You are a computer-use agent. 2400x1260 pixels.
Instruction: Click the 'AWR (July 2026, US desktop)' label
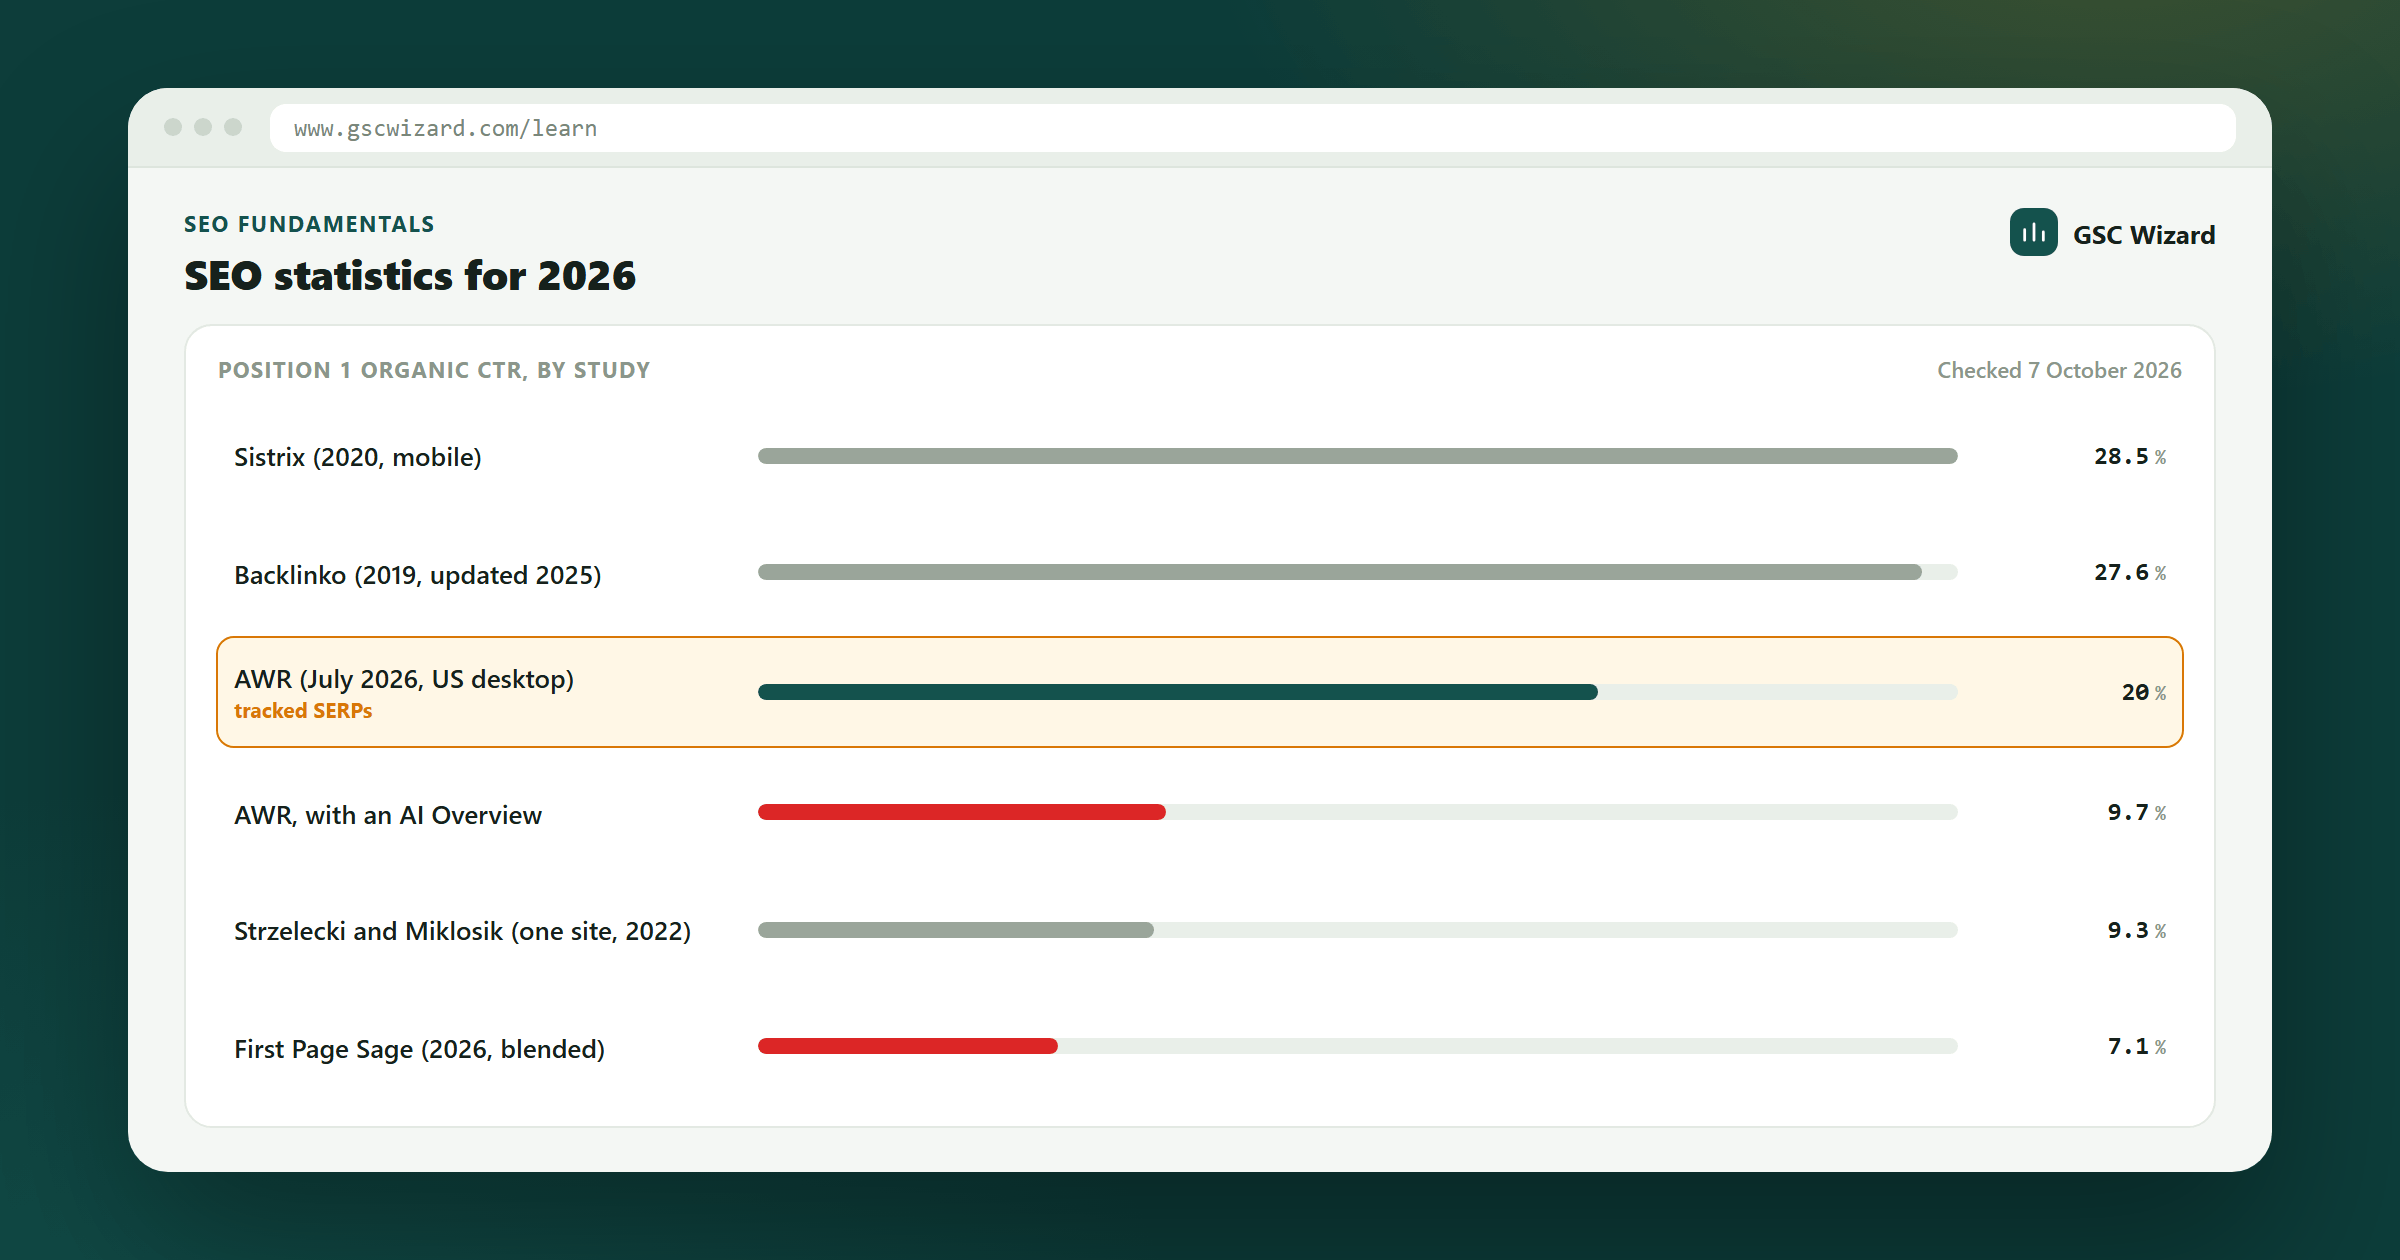(404, 679)
